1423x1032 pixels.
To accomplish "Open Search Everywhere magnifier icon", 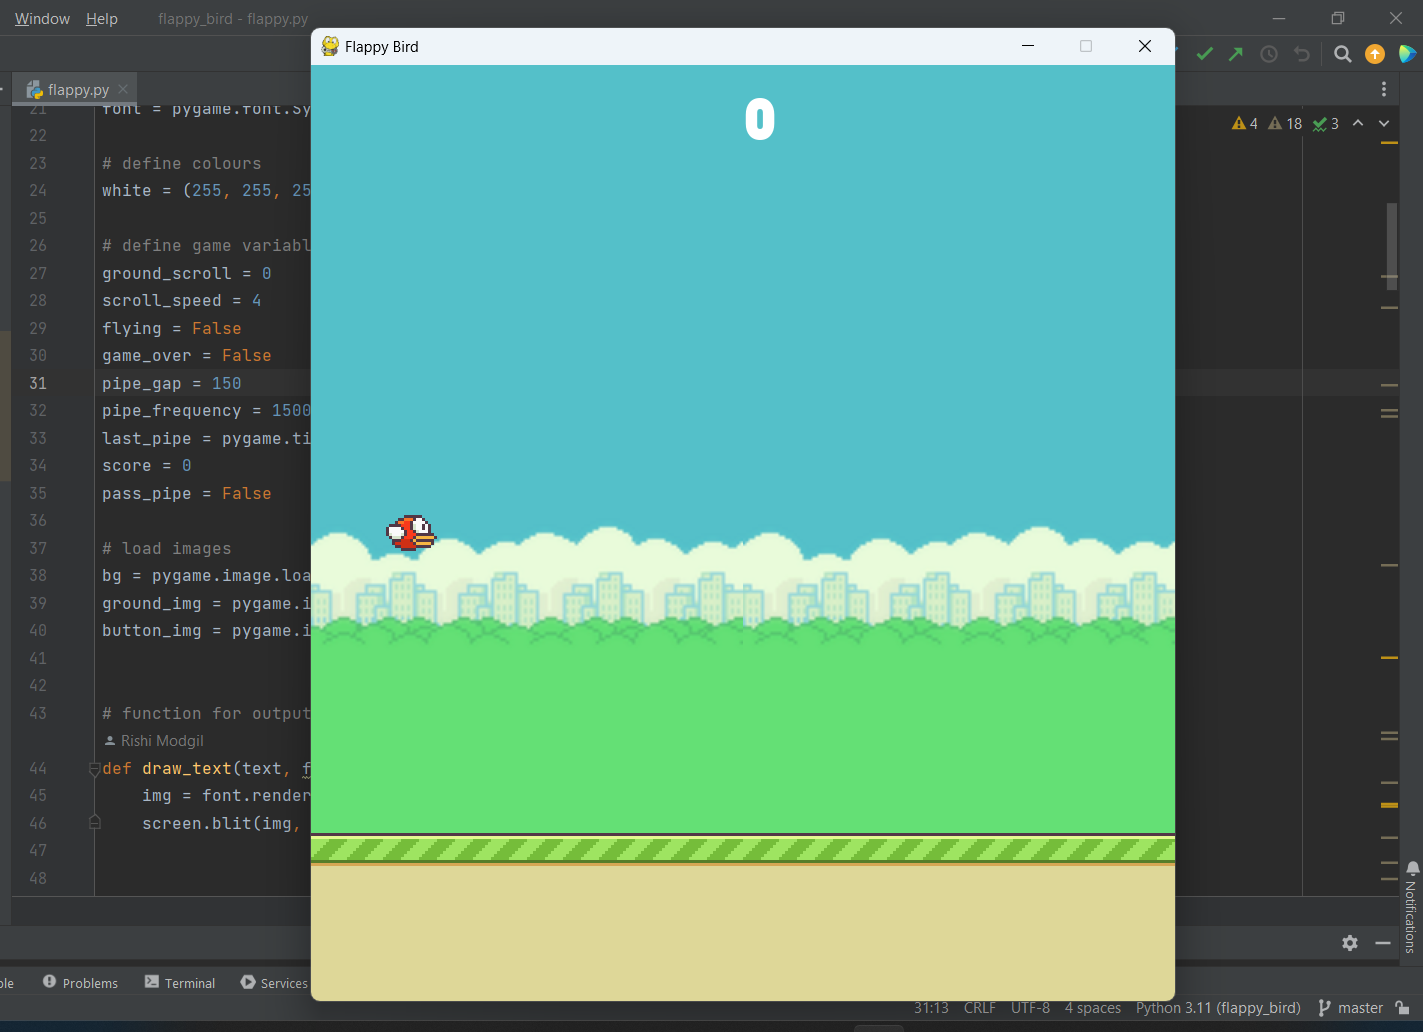I will 1343,54.
